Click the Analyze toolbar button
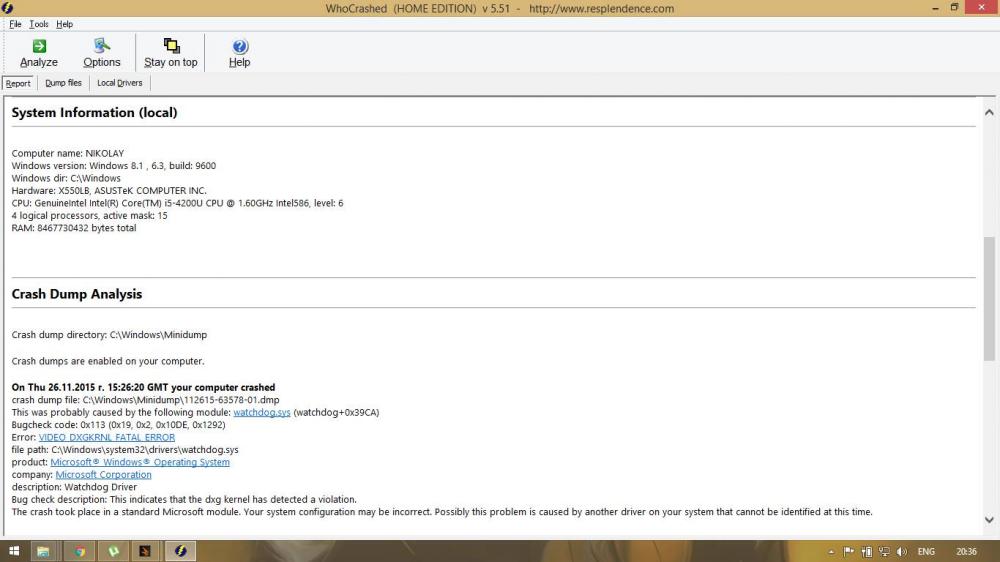The width and height of the screenshot is (1000, 562). pyautogui.click(x=39, y=53)
